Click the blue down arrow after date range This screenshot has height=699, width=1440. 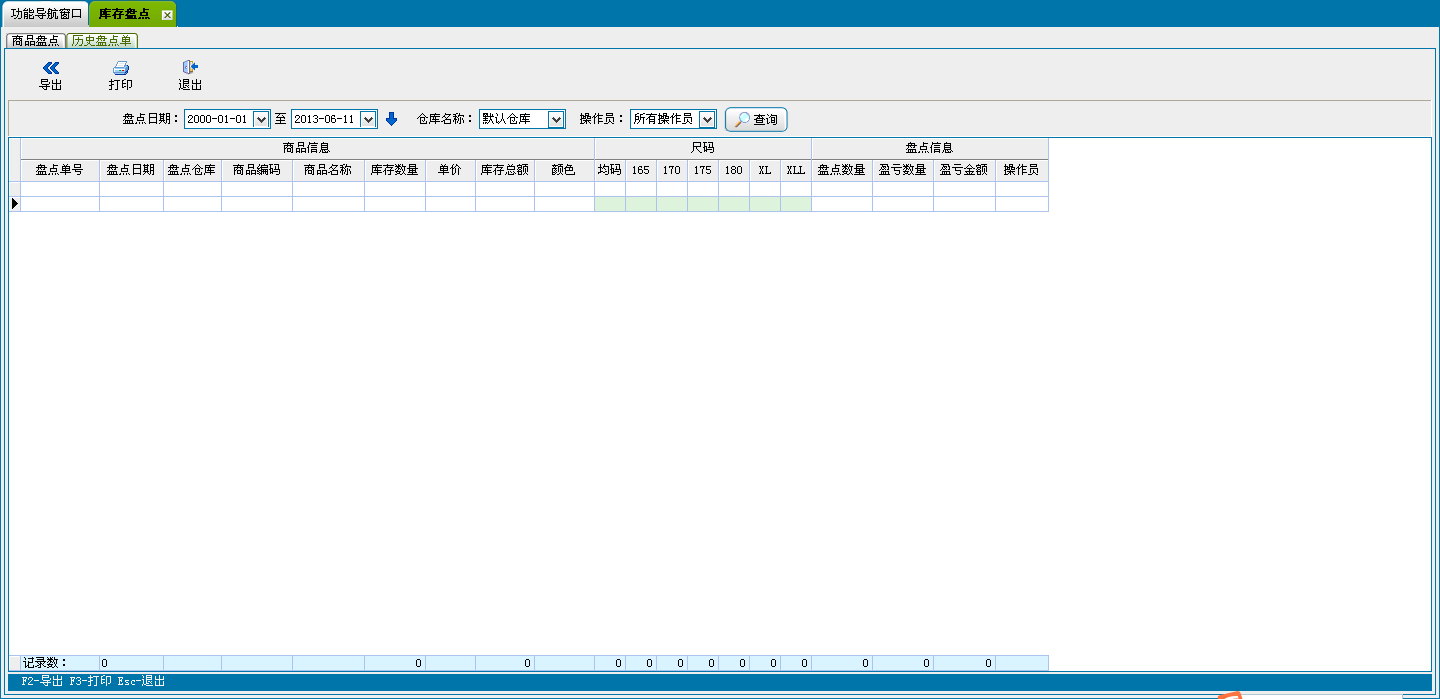point(392,119)
